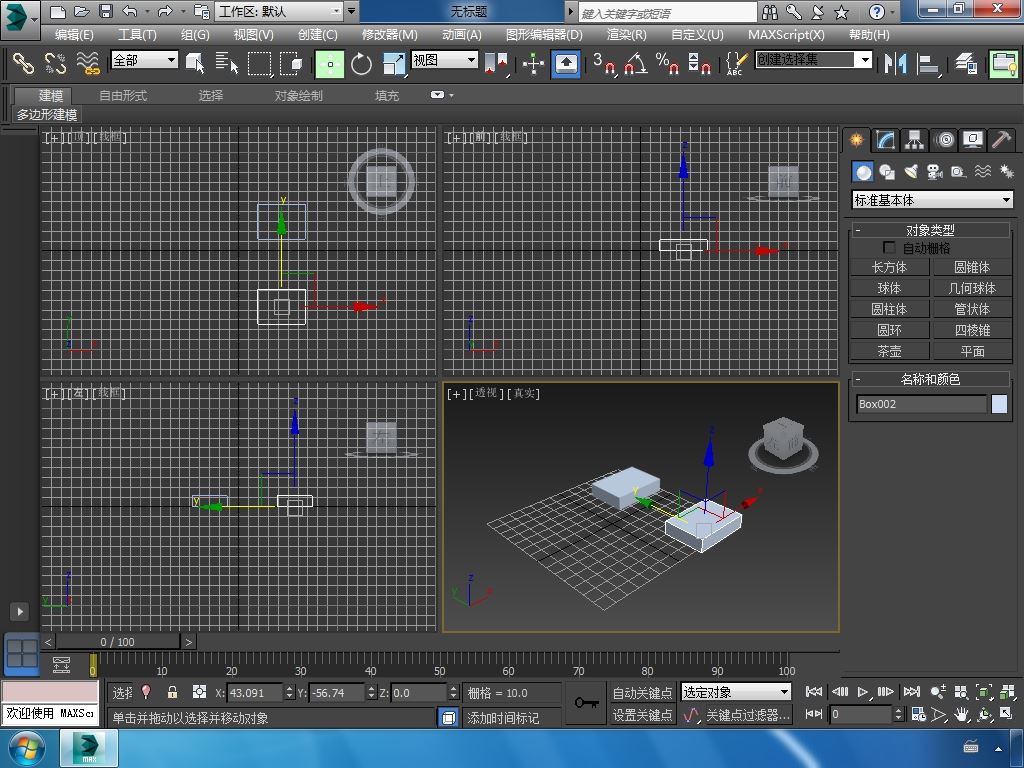Switch to the 自由形式 ribbon tab
Viewport: 1024px width, 768px height.
point(122,96)
